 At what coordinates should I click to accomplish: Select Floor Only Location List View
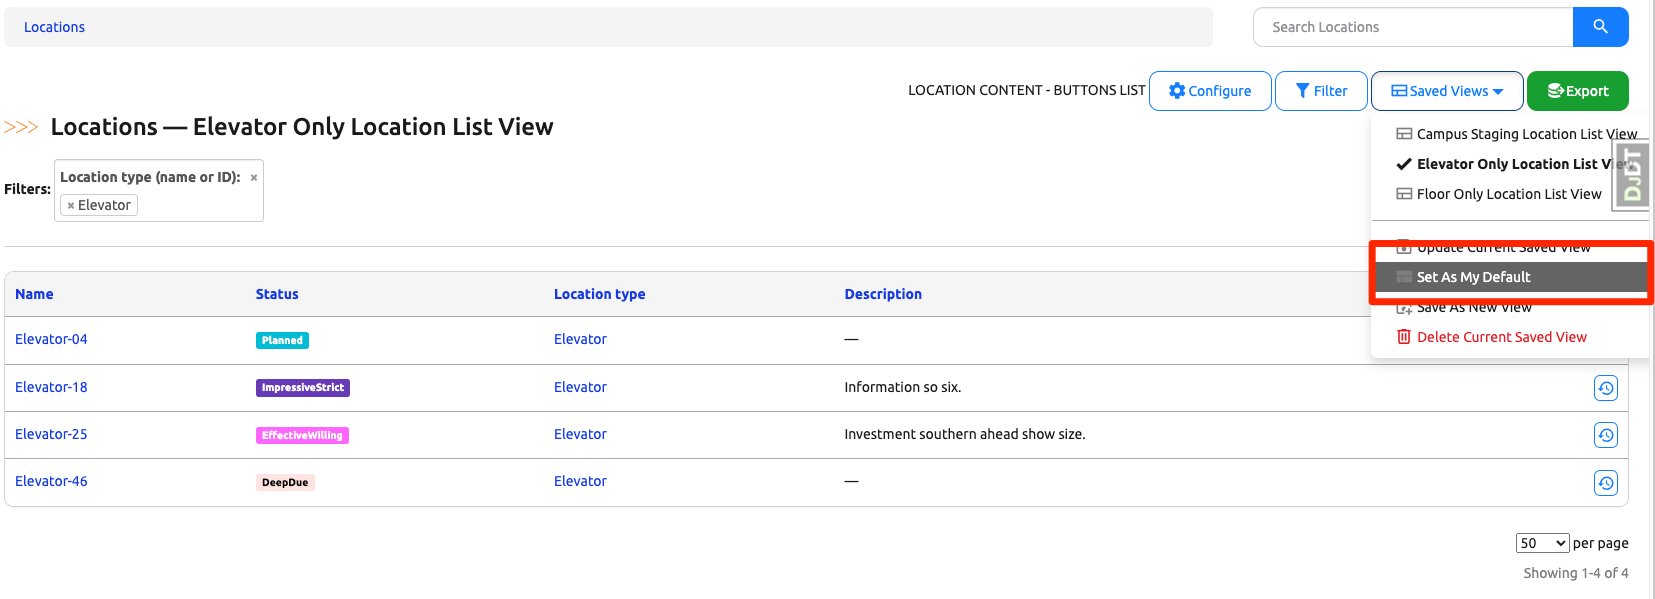click(x=1508, y=194)
